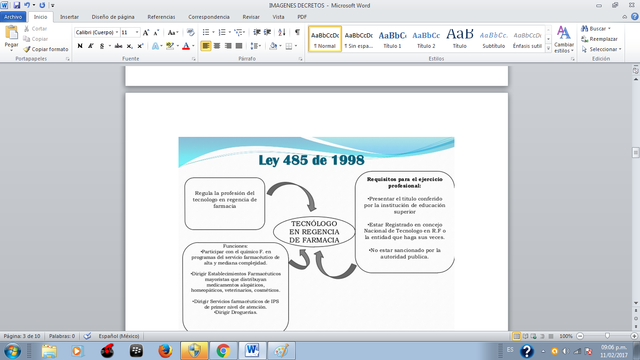Click the Chrome taskbar icon
The image size is (640, 360).
(x=223, y=351)
